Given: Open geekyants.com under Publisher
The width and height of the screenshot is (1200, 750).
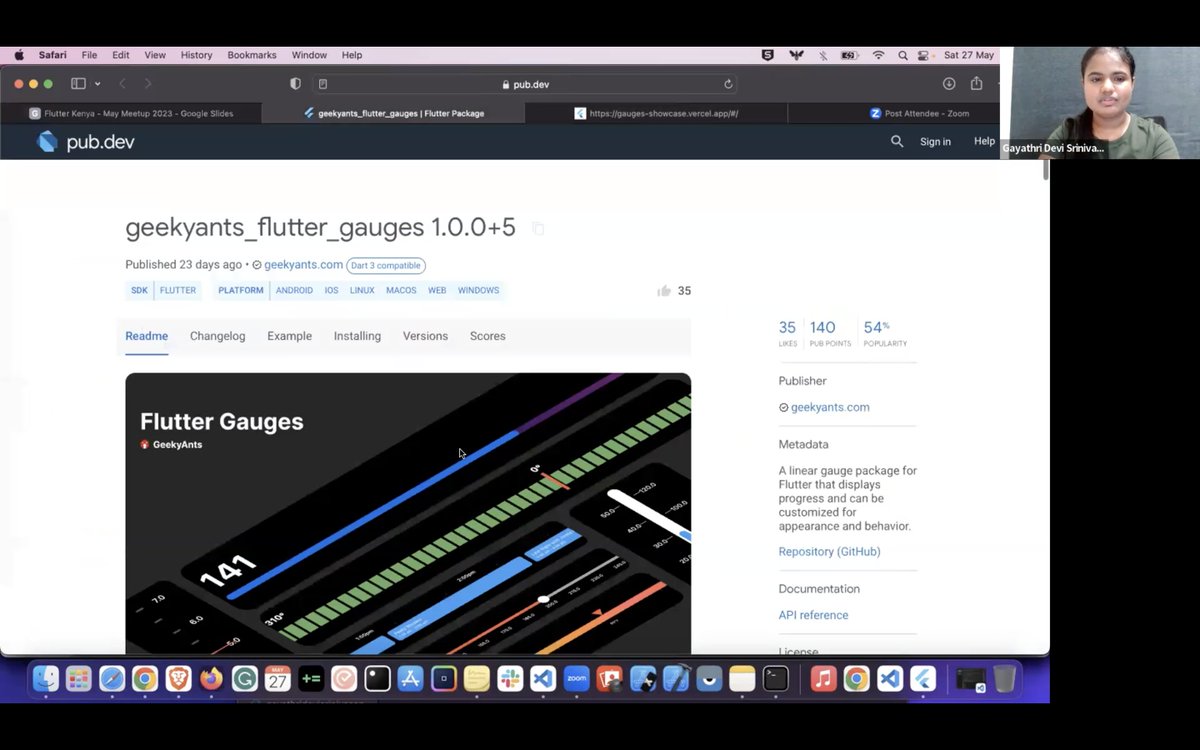Looking at the screenshot, I should (830, 407).
